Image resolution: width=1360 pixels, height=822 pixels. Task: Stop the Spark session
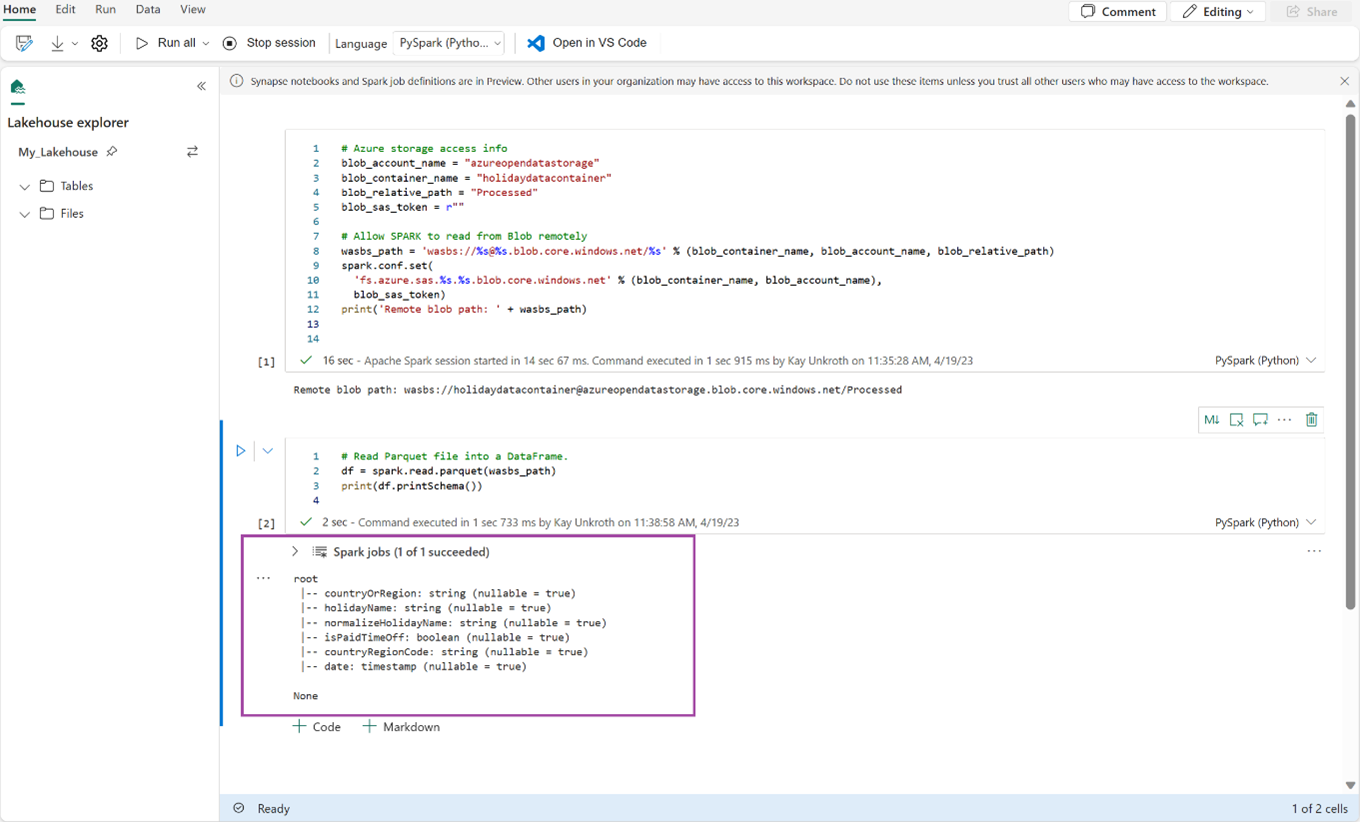point(269,43)
